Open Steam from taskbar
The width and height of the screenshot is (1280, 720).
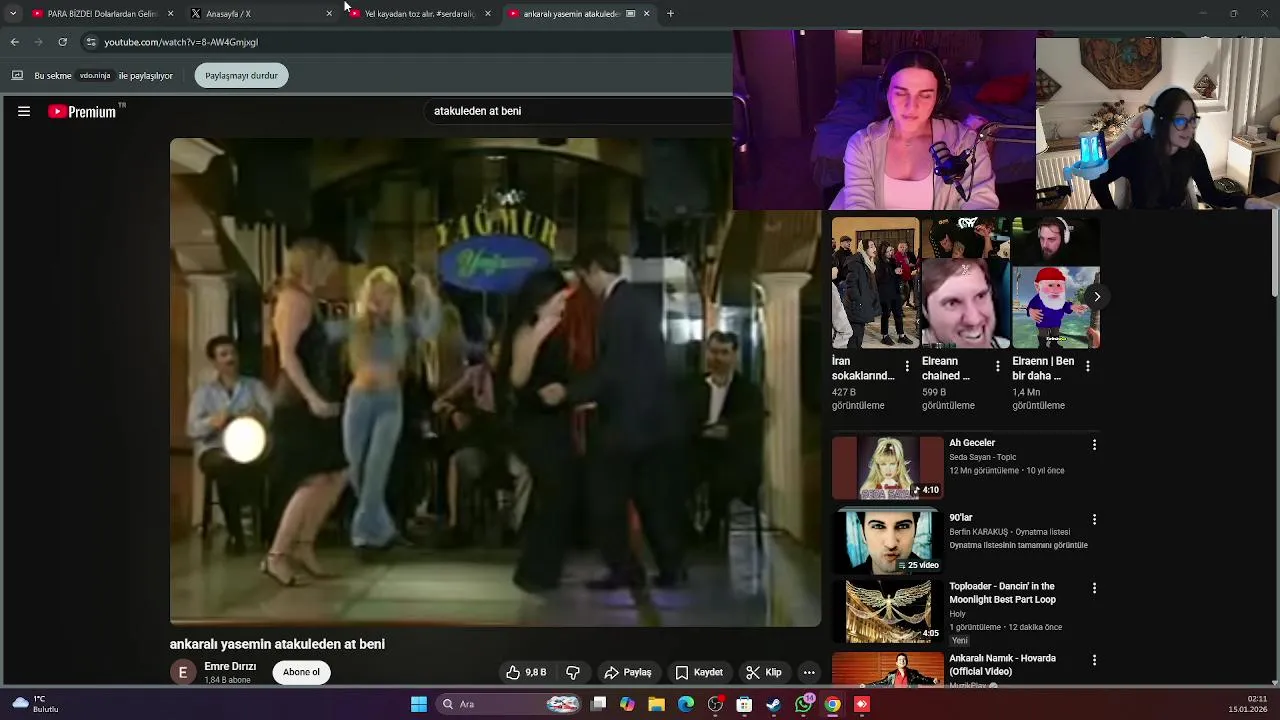tap(773, 704)
